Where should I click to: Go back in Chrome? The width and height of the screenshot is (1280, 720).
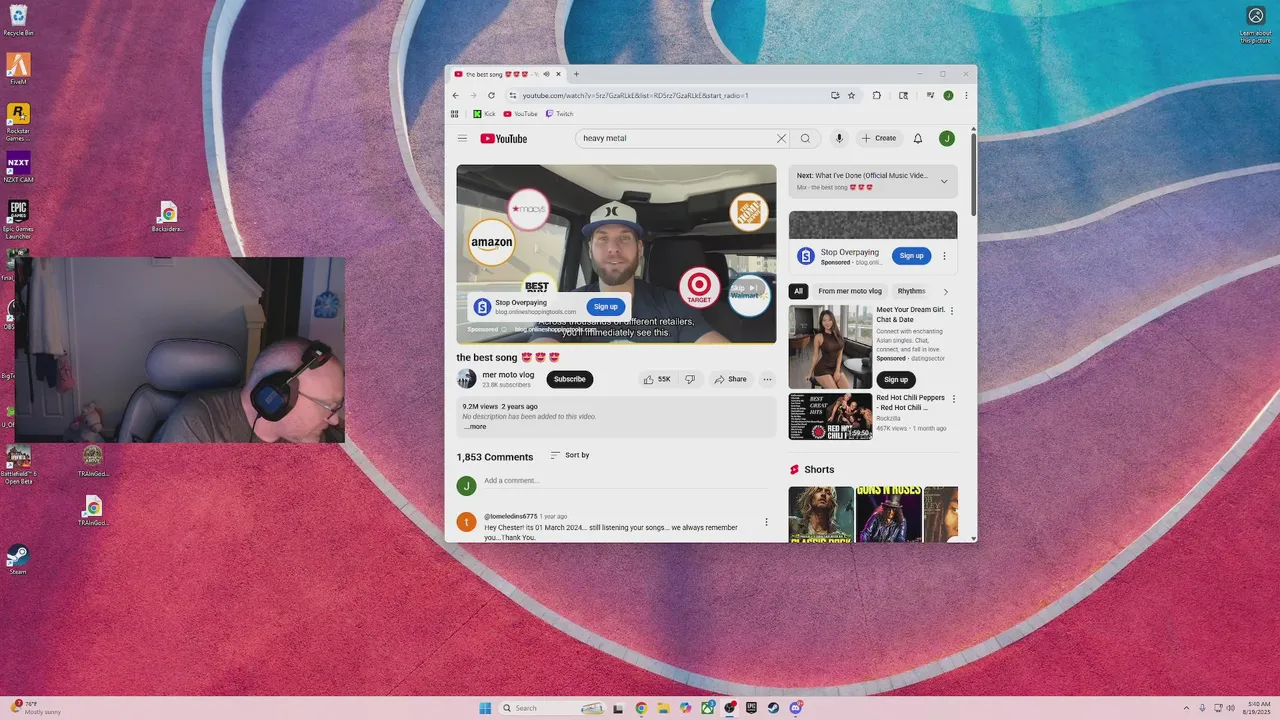(x=456, y=96)
